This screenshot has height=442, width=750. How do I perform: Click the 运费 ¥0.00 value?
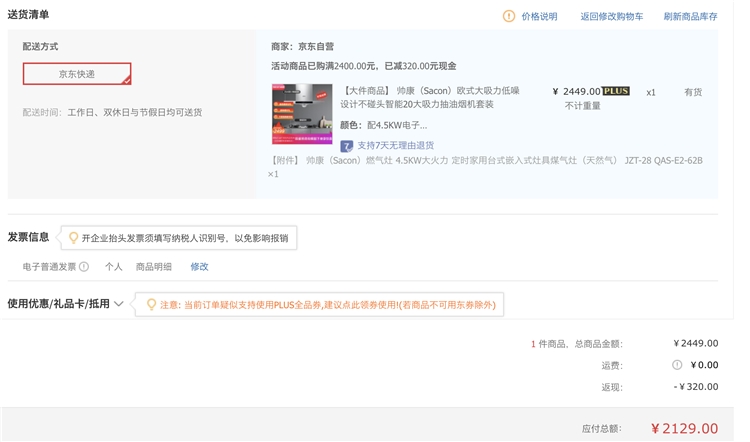(x=705, y=365)
